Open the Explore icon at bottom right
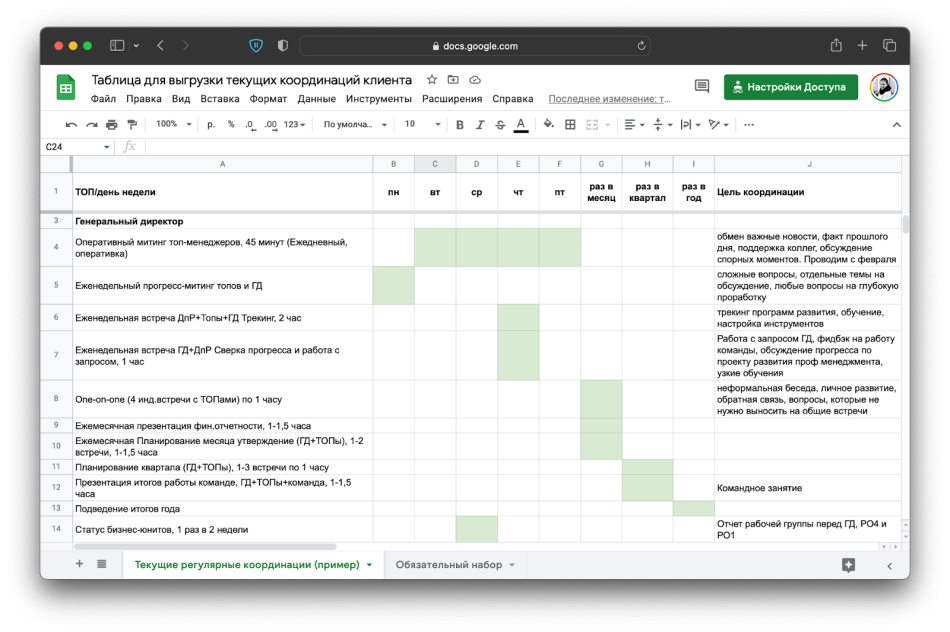 click(848, 565)
